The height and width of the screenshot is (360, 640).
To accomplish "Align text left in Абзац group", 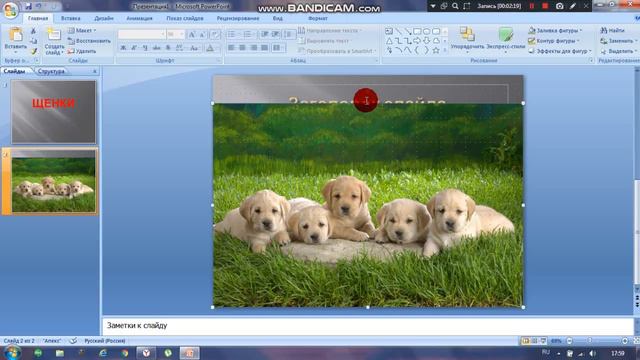I will tap(231, 48).
